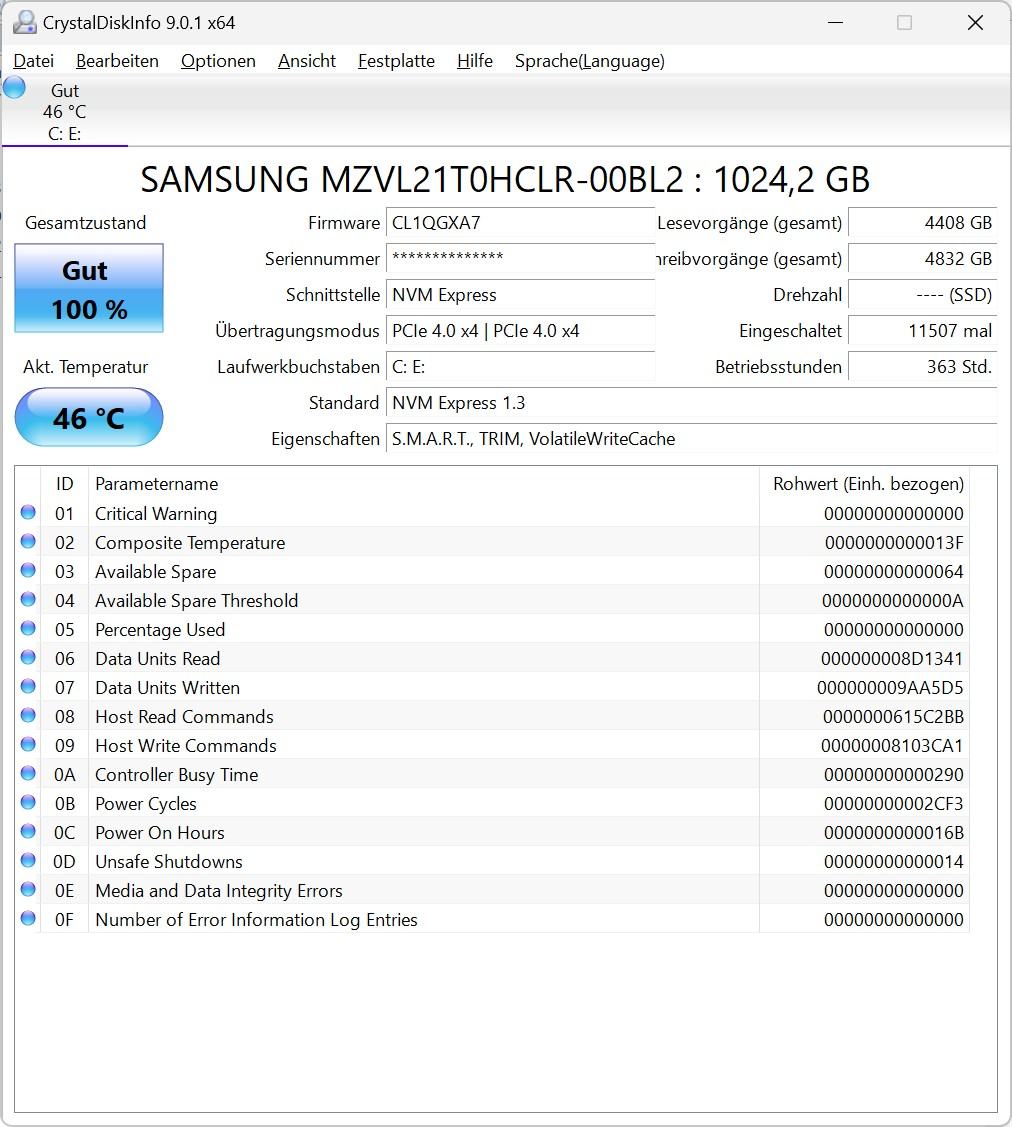
Task: Click the Firmware field CL1QGXA7
Action: click(x=520, y=223)
